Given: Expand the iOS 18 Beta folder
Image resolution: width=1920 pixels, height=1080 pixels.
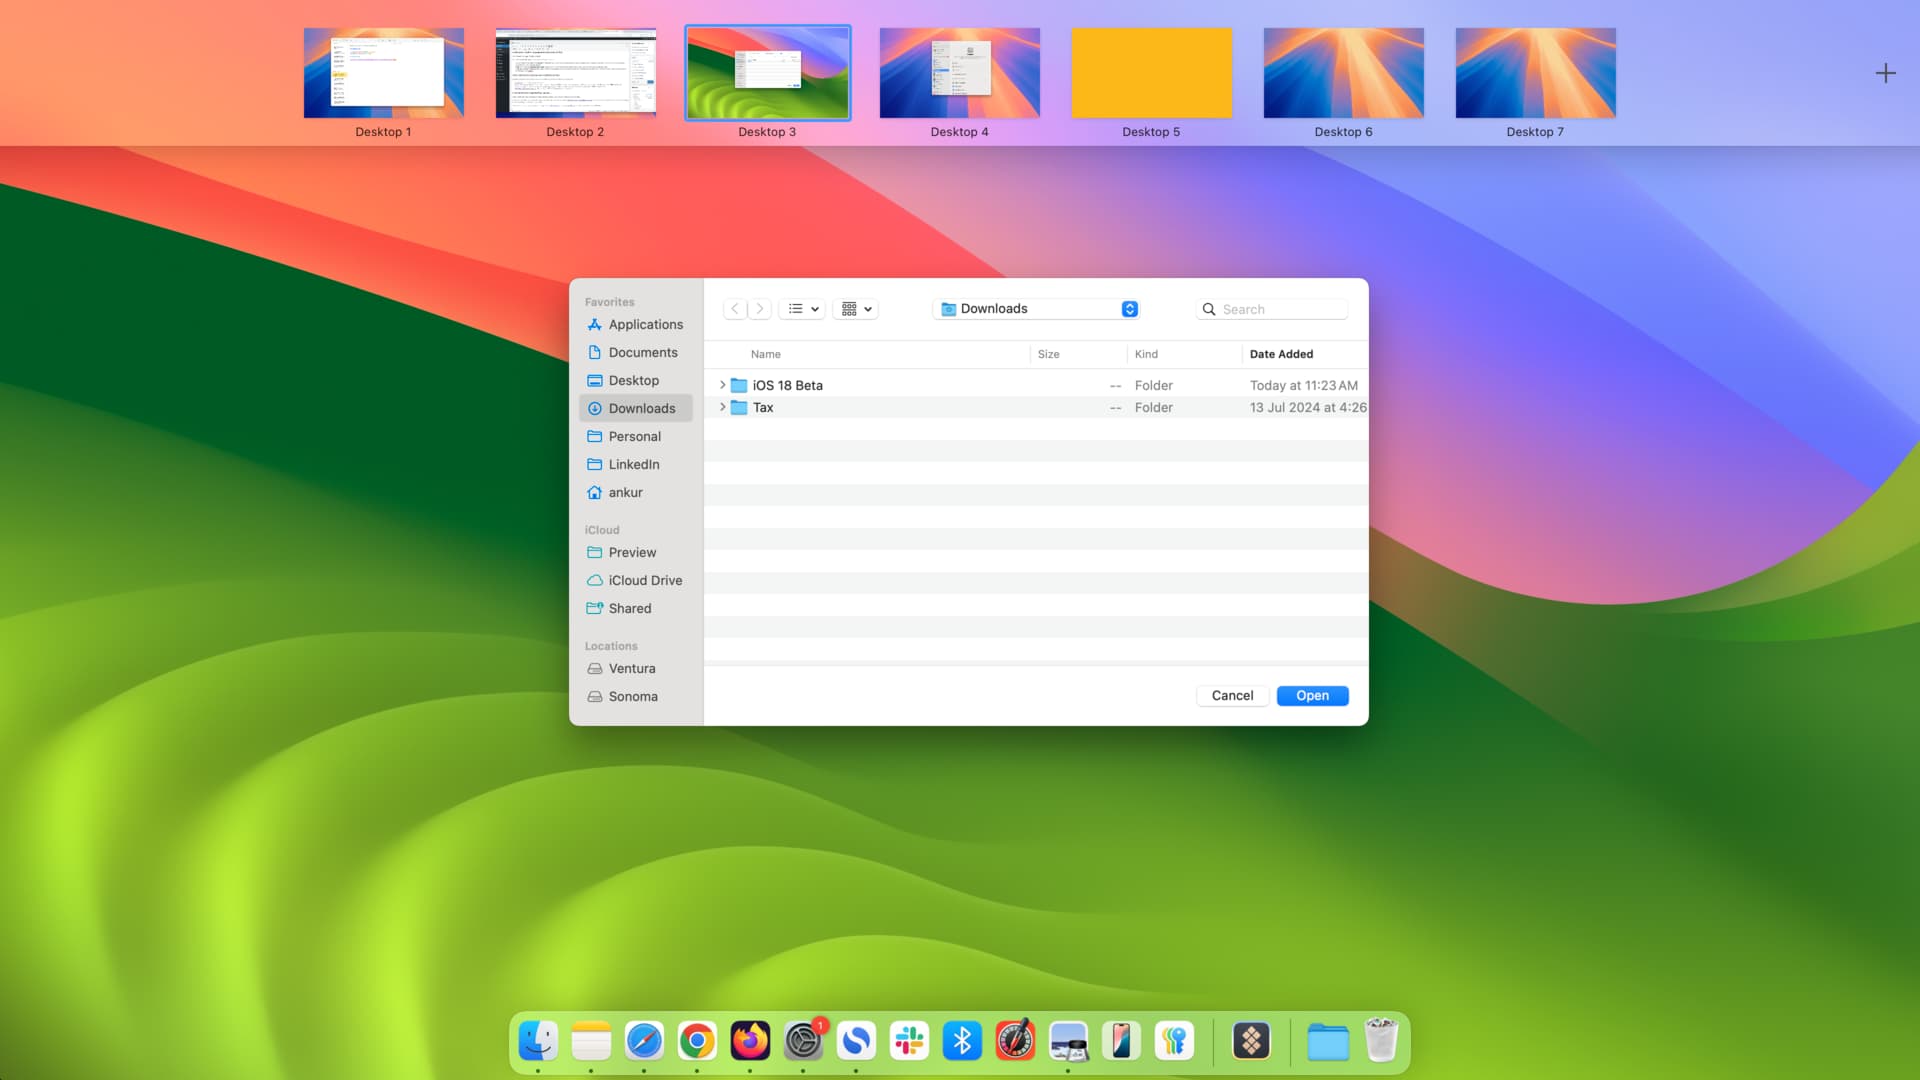Looking at the screenshot, I should coord(723,385).
